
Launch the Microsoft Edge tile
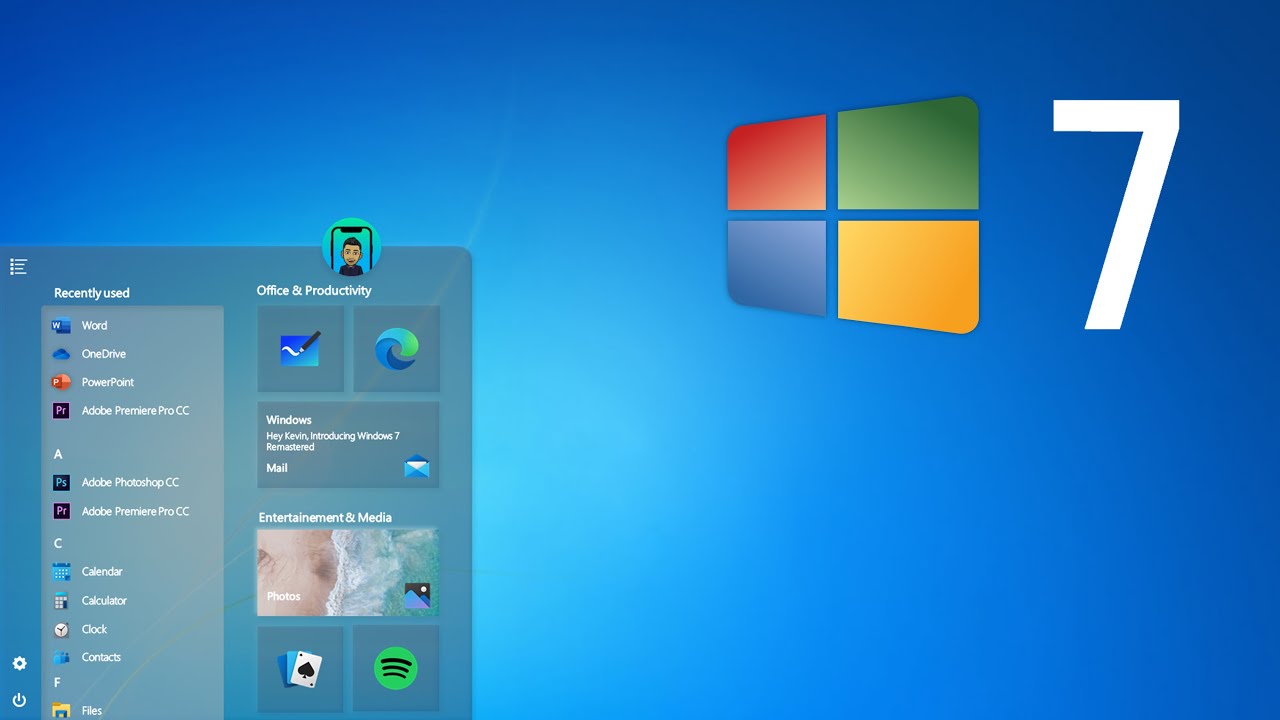coord(396,349)
